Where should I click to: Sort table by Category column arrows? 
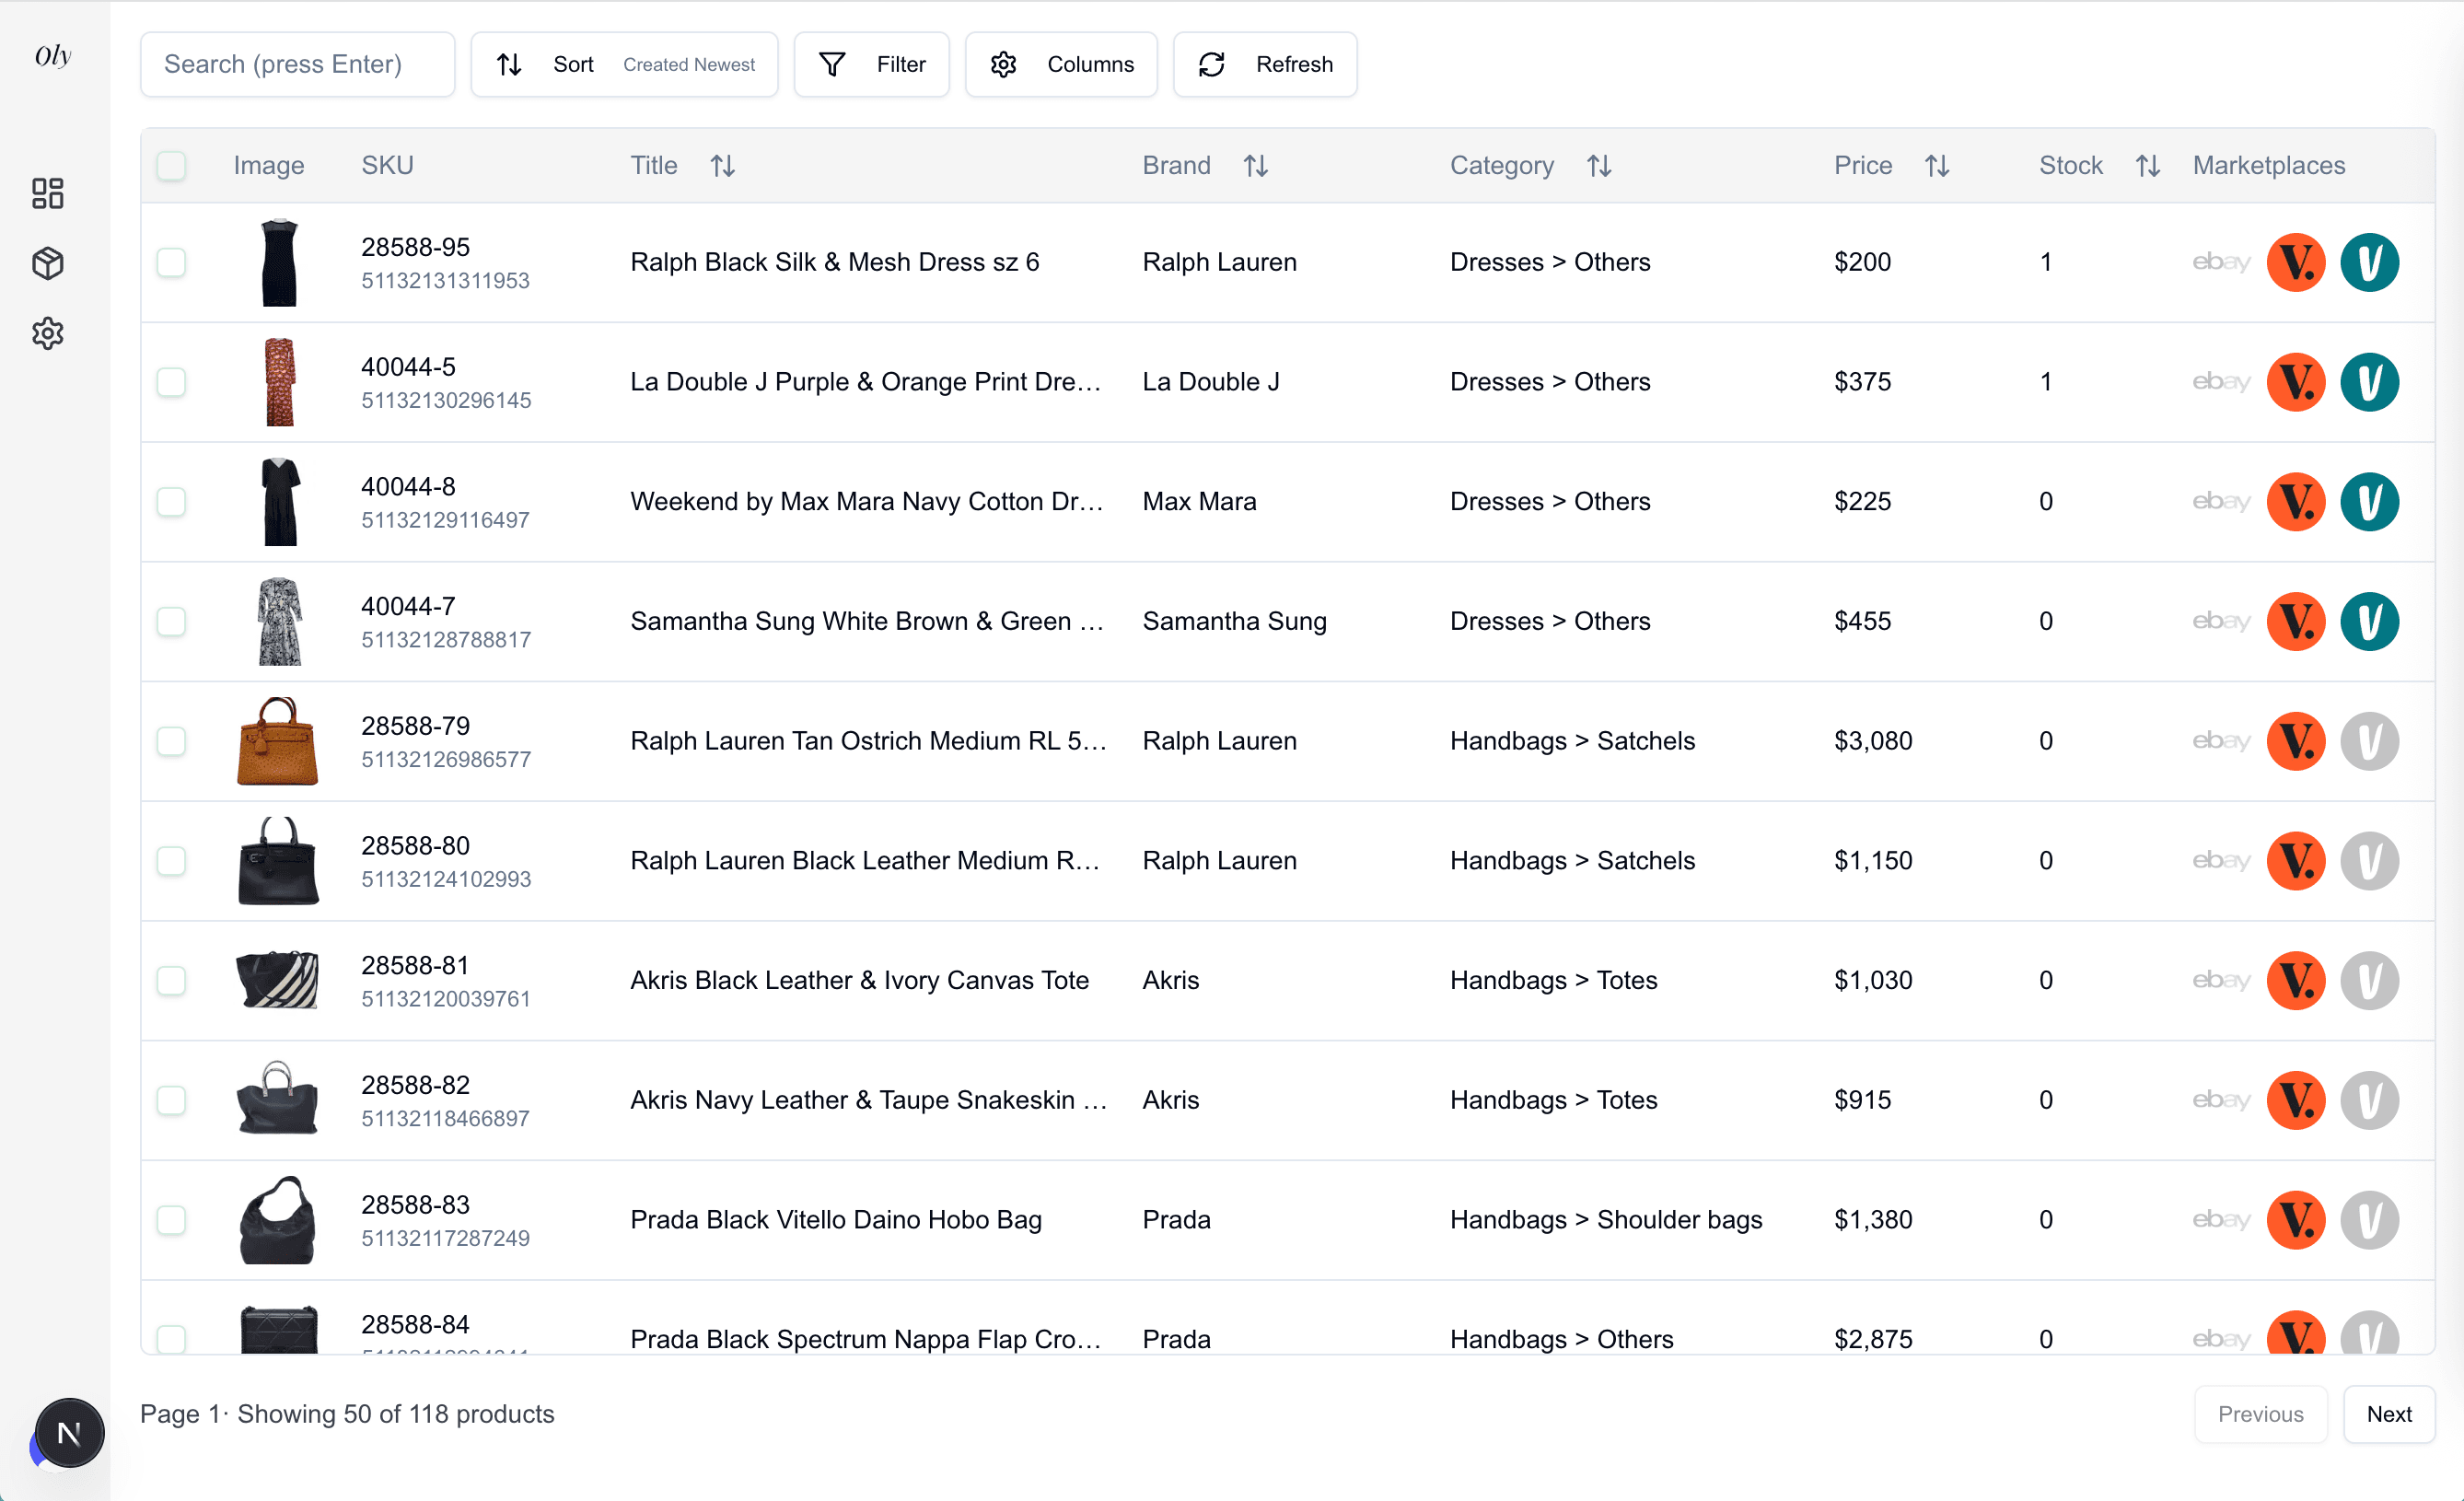coord(1599,165)
